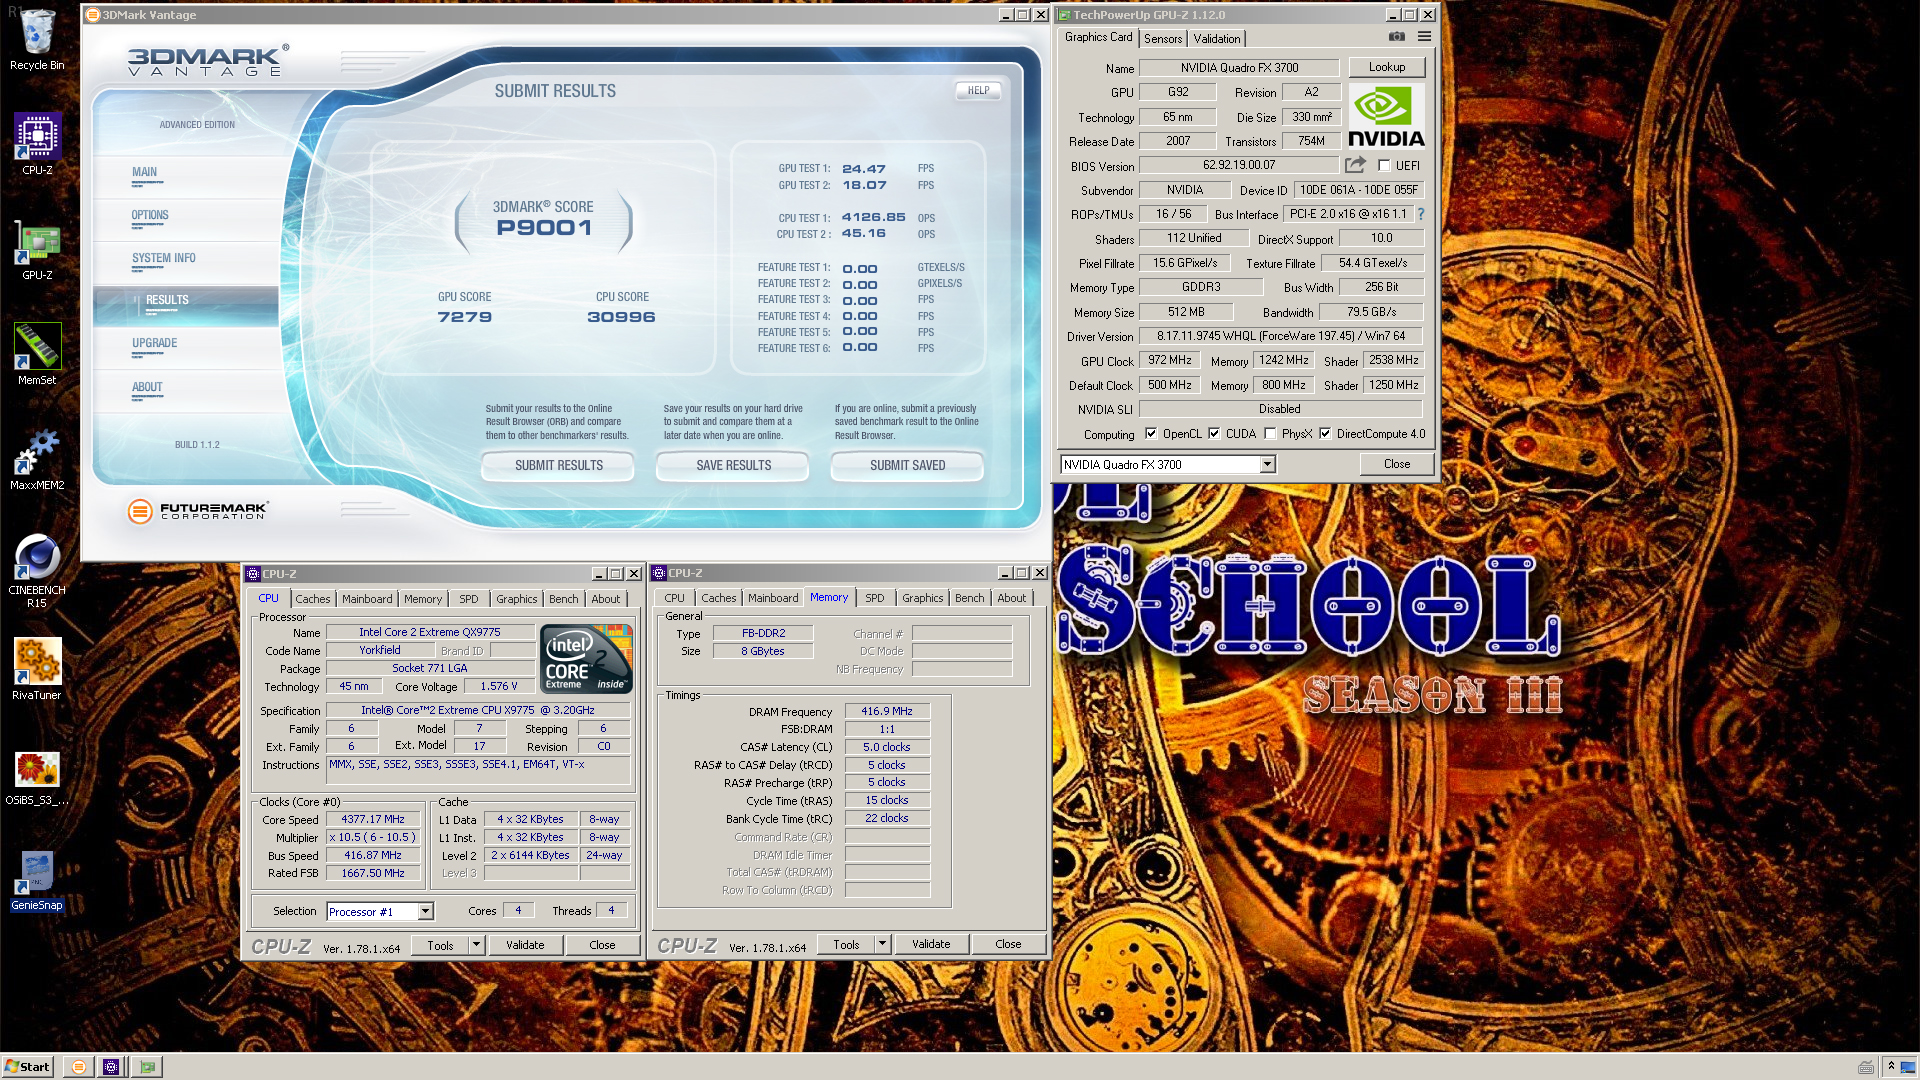Screen dimensions: 1920x1080
Task: Click the Windows Start button
Action: coord(27,1067)
